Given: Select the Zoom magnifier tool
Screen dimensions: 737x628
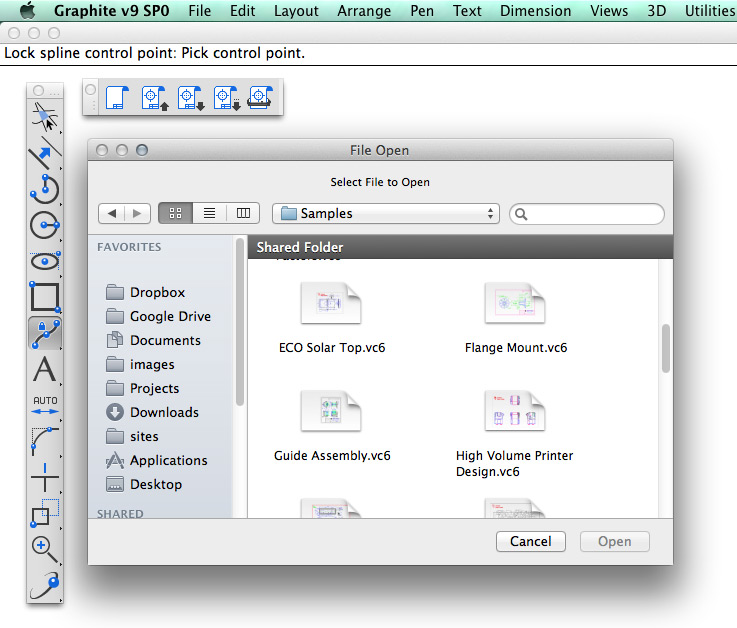Looking at the screenshot, I should point(45,549).
